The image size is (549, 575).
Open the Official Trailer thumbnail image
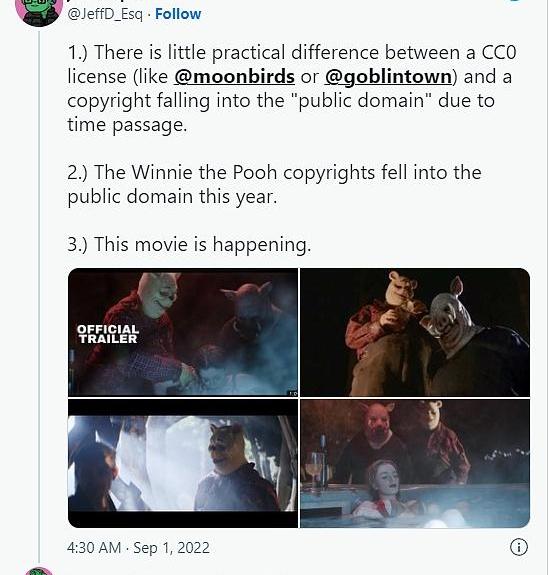(183, 332)
